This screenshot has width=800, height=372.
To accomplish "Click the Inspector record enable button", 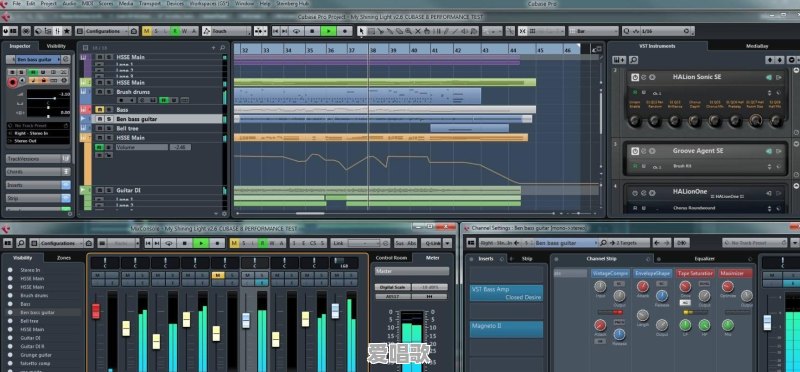I will pos(13,82).
